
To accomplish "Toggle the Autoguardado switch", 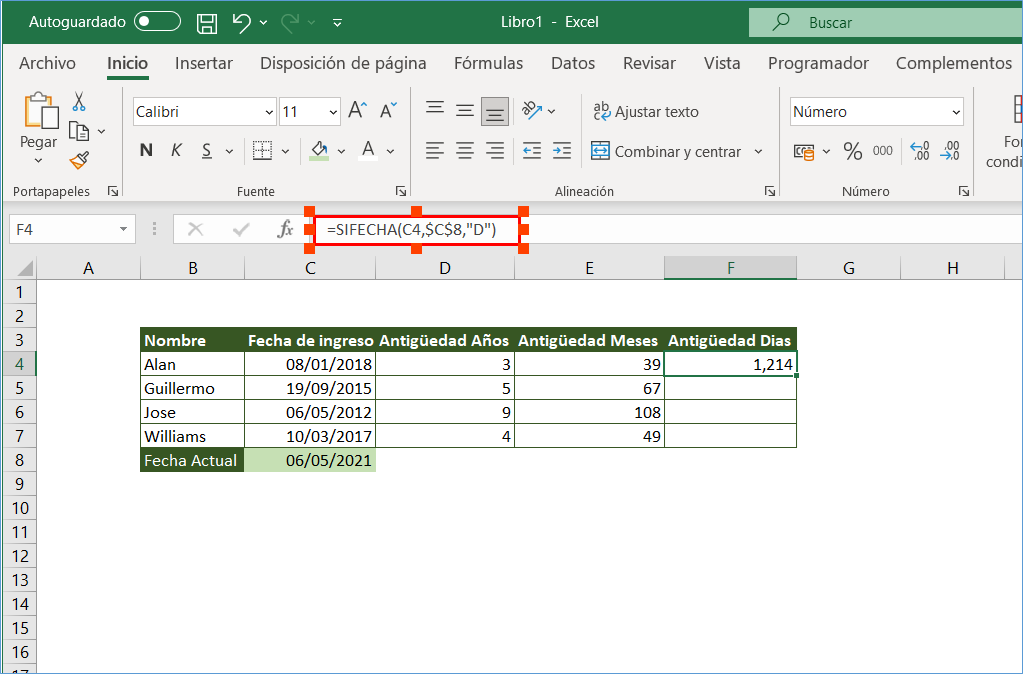I will pyautogui.click(x=157, y=22).
